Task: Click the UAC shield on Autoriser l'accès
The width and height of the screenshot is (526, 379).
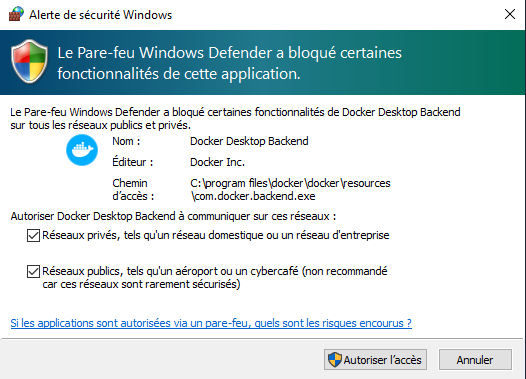Action: [334, 360]
